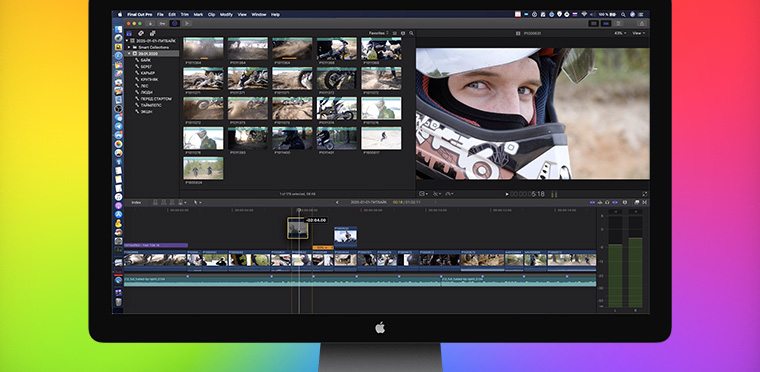Click the browser search magnifier

[x=412, y=33]
